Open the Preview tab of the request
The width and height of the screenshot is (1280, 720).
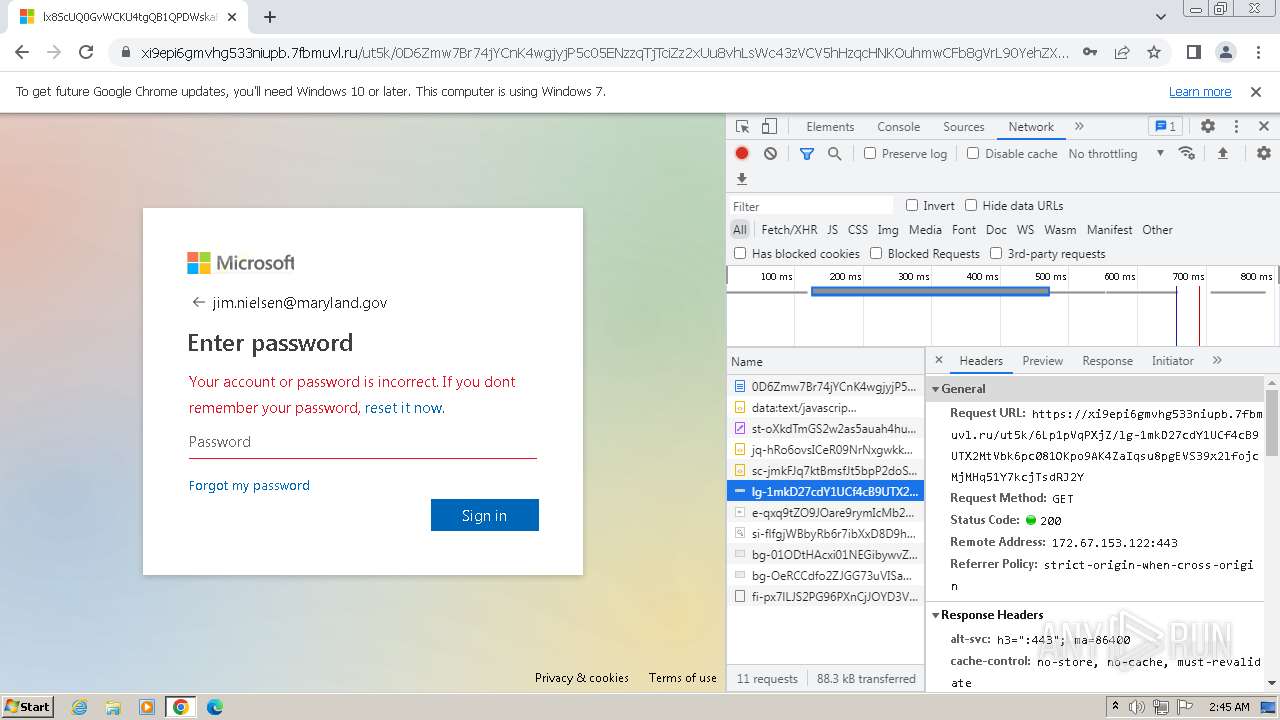1042,360
